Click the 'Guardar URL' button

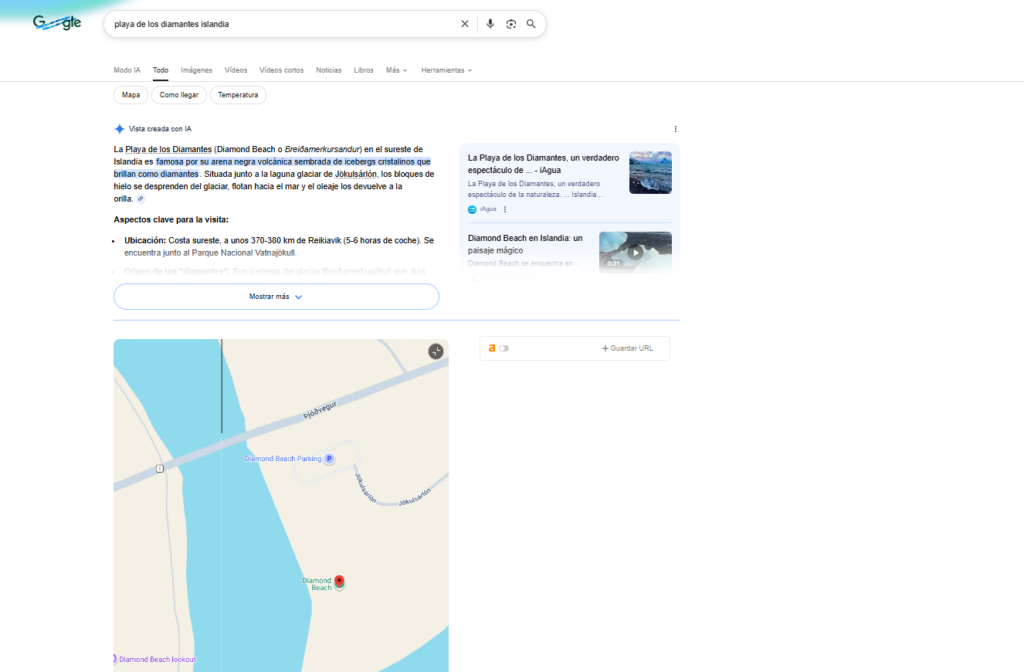tap(627, 348)
